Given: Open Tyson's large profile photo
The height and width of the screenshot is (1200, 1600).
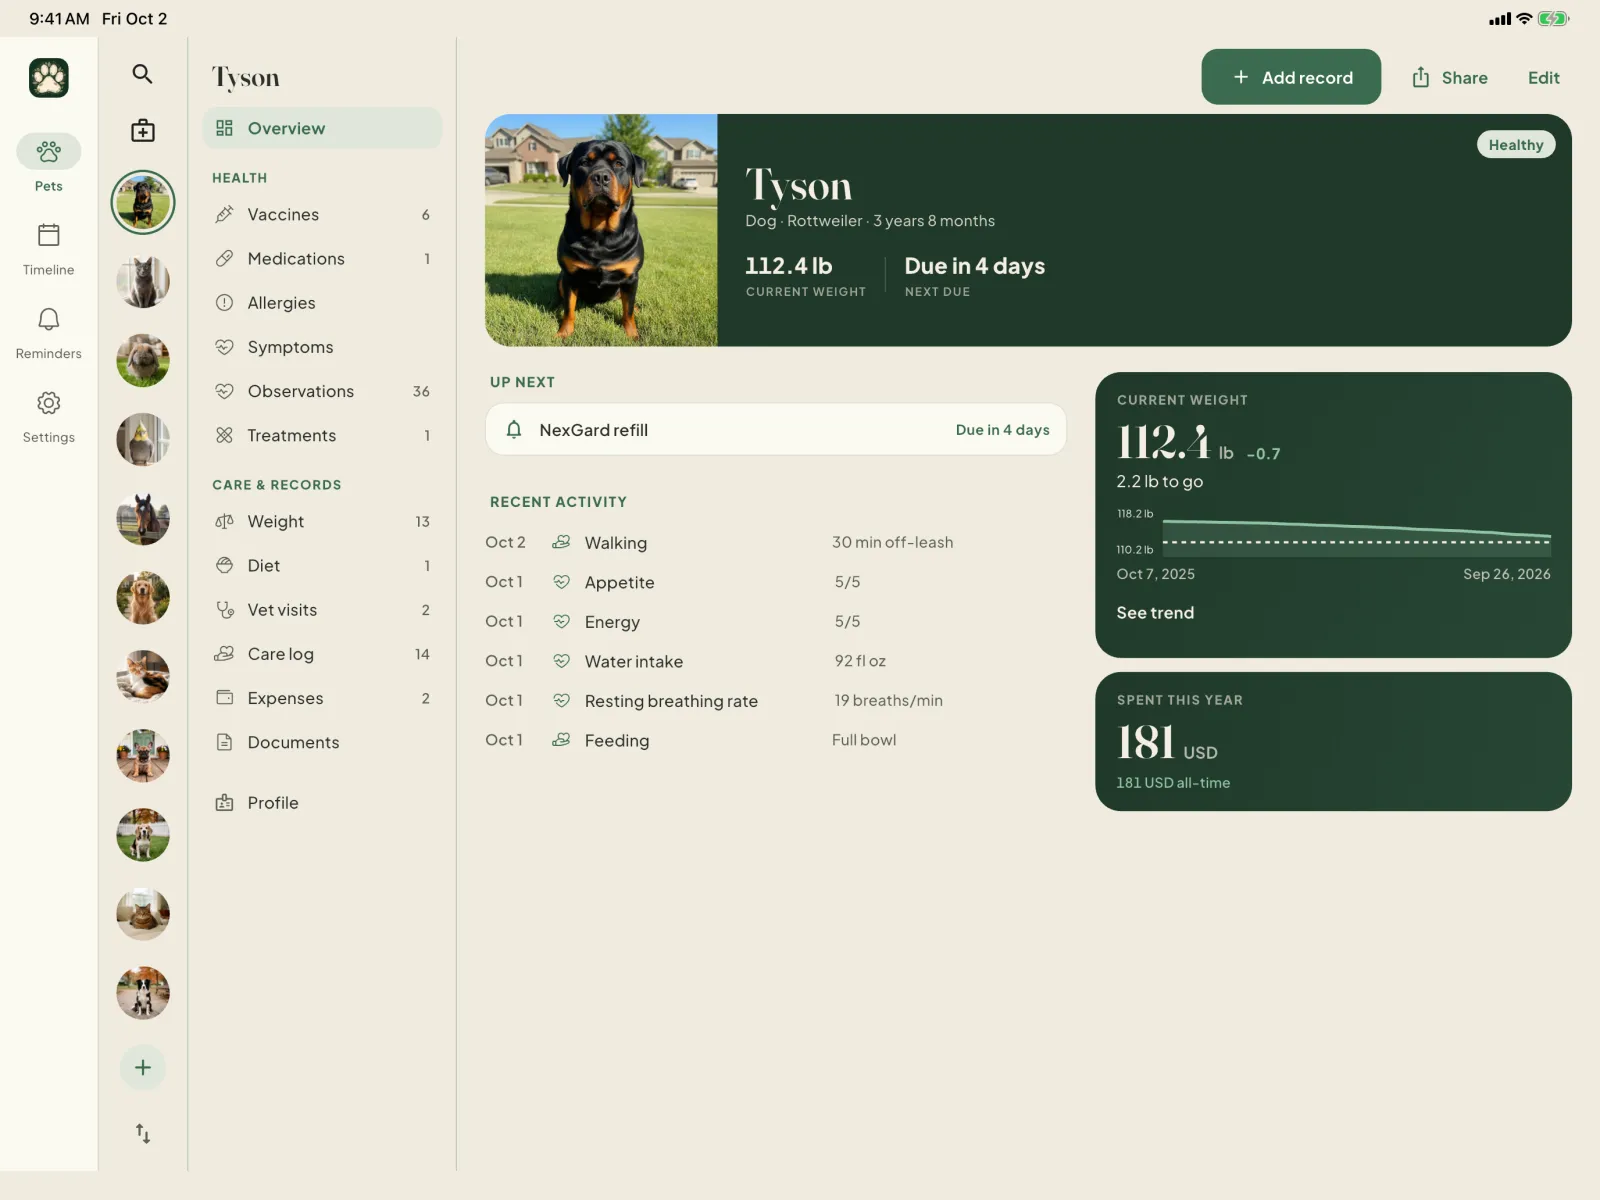Looking at the screenshot, I should (601, 230).
